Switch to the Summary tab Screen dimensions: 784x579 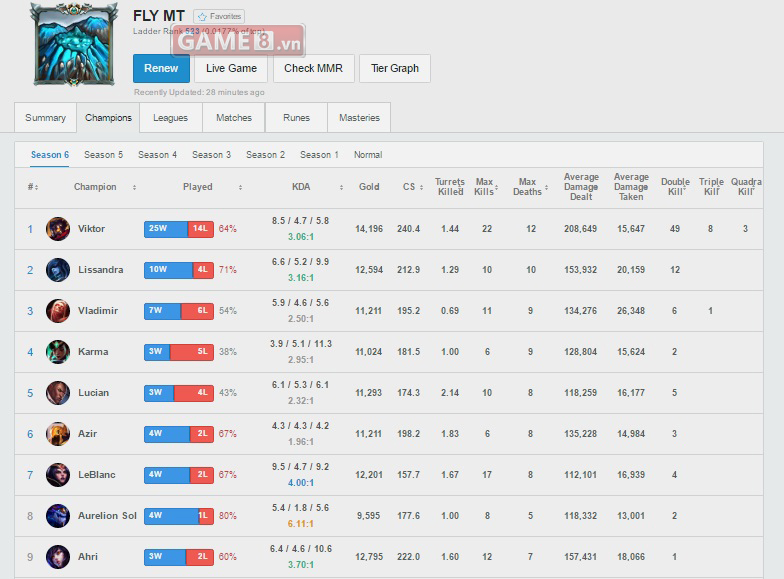(x=46, y=118)
